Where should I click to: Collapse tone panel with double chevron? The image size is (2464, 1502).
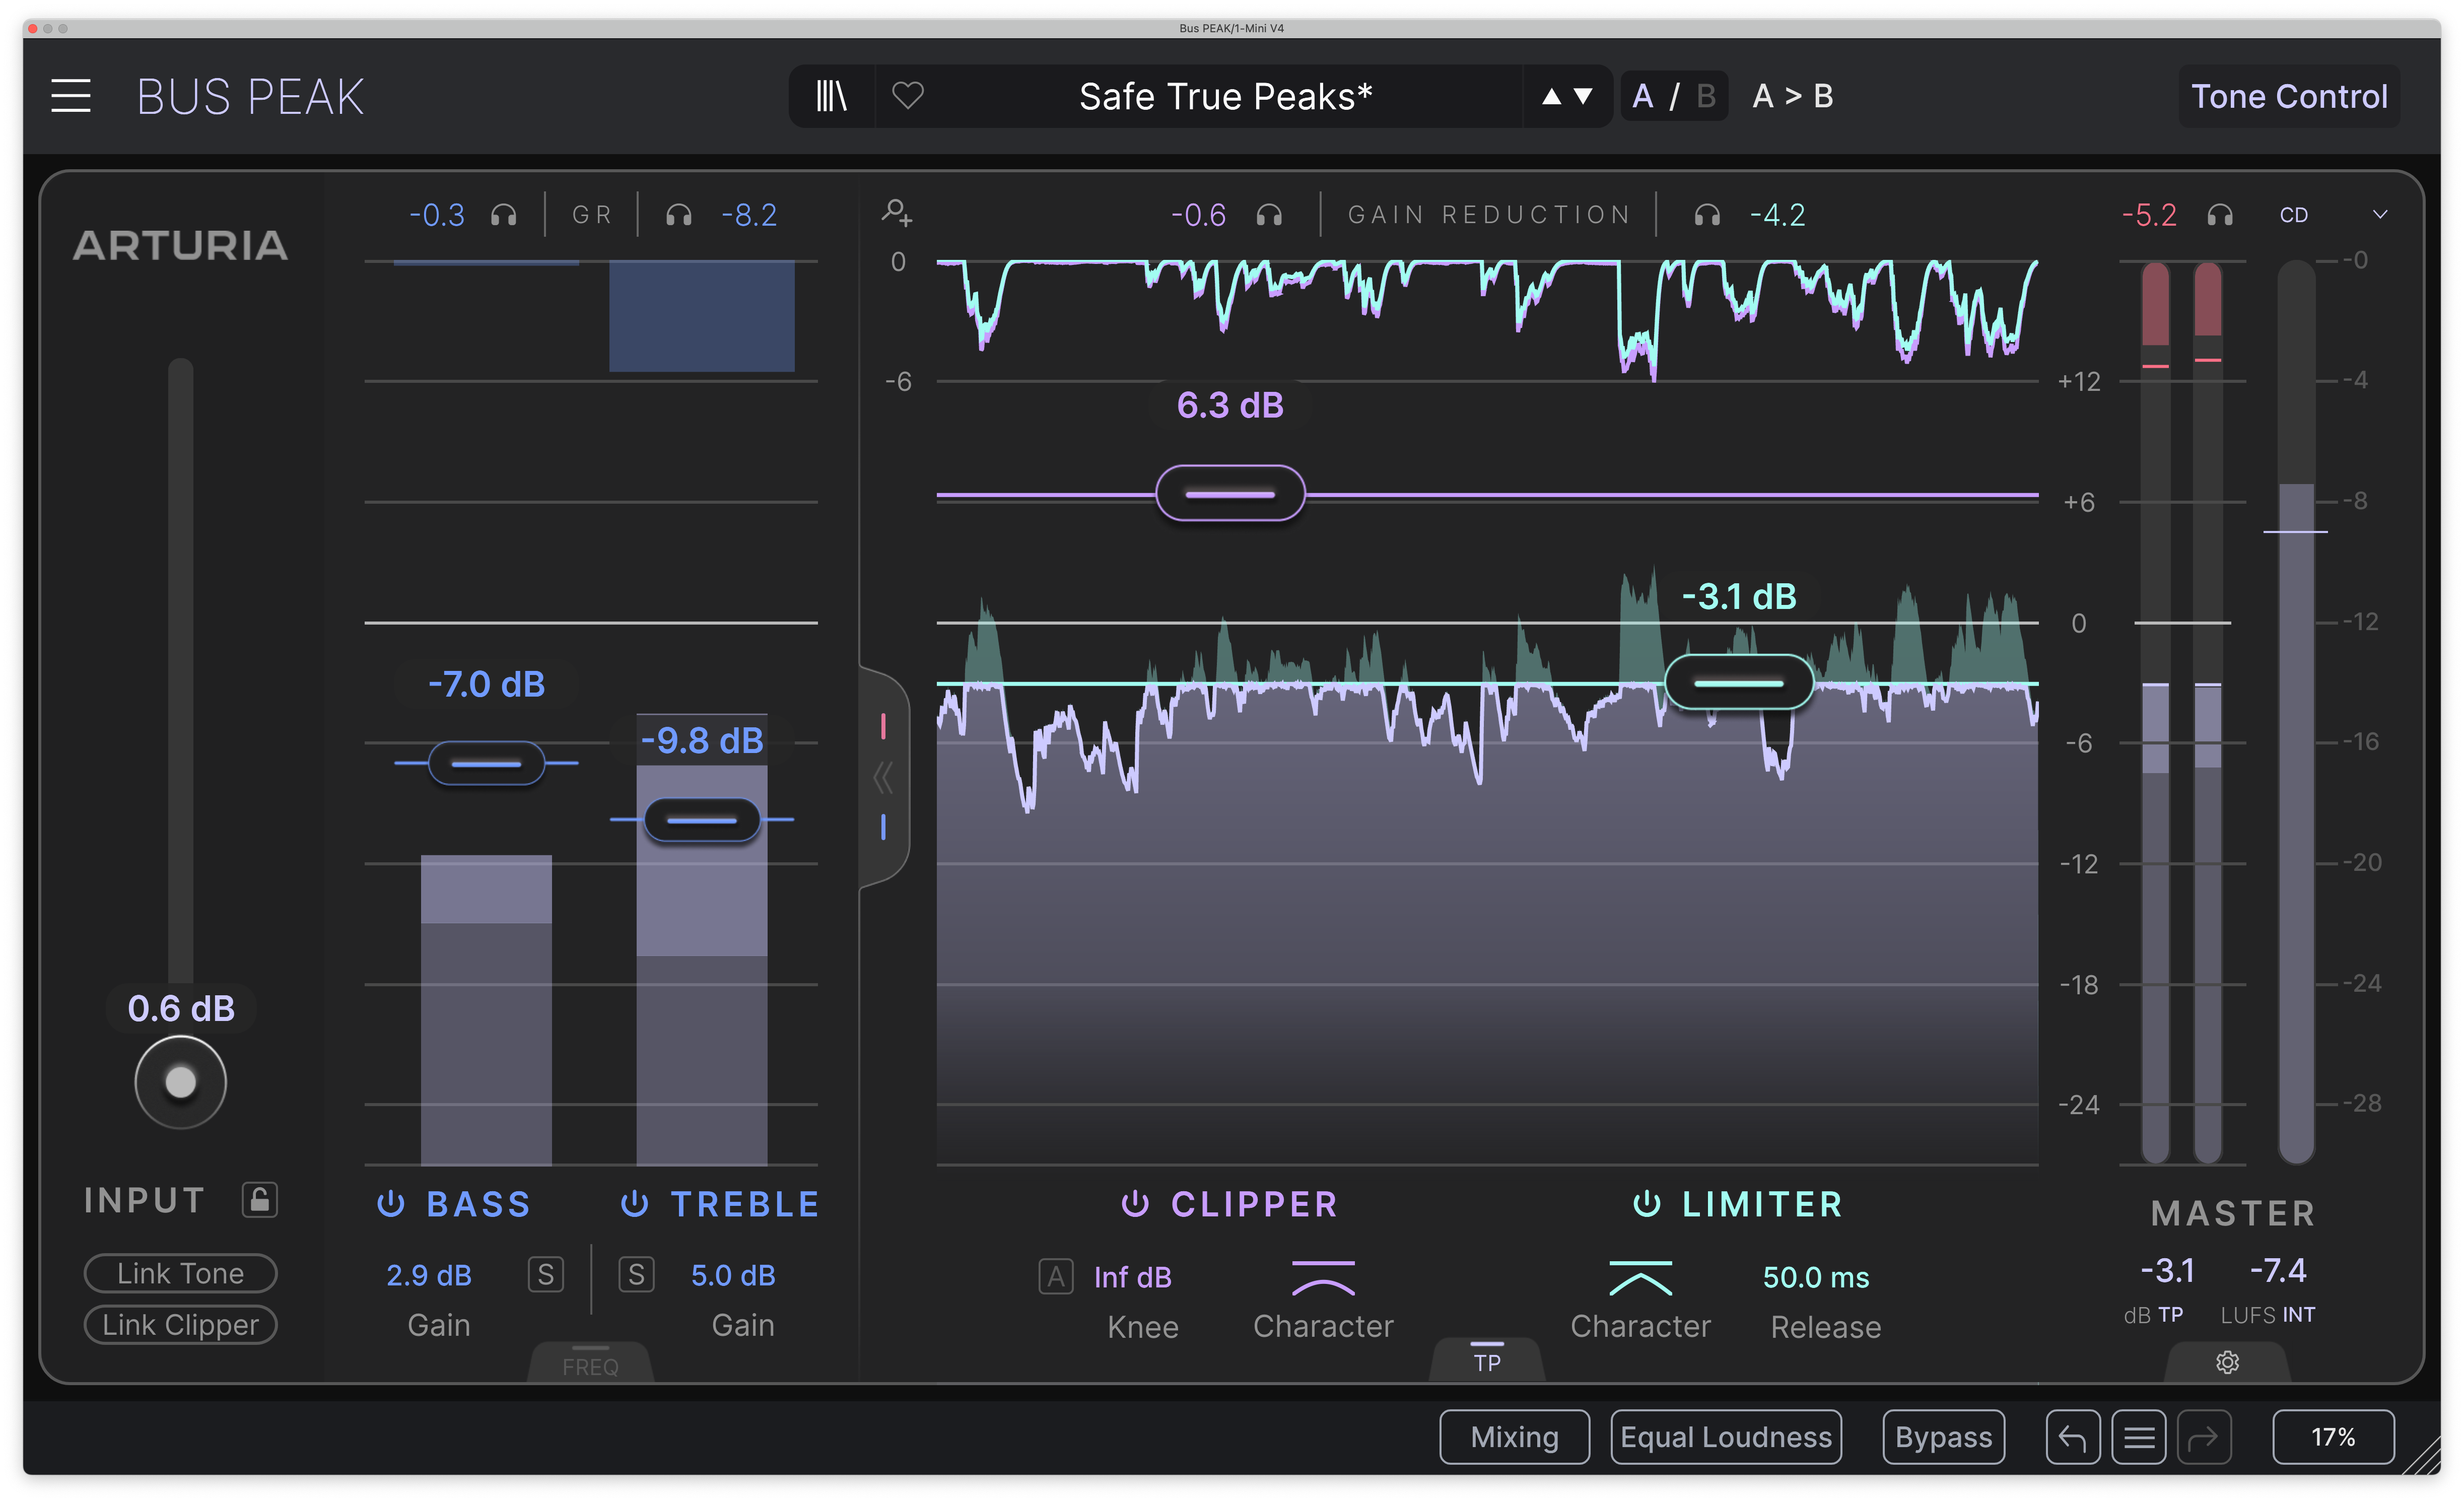coord(883,777)
